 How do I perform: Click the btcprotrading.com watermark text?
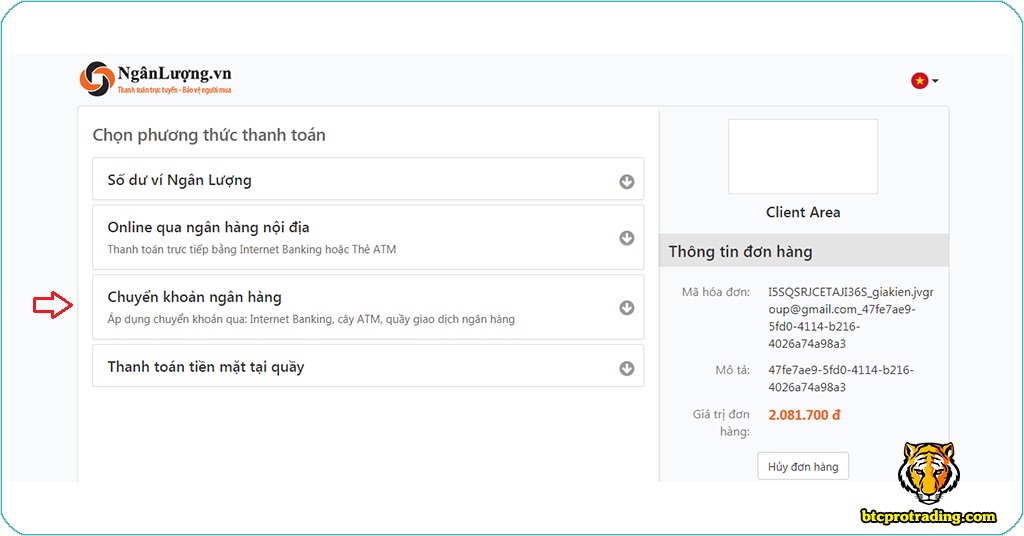pyautogui.click(x=929, y=516)
